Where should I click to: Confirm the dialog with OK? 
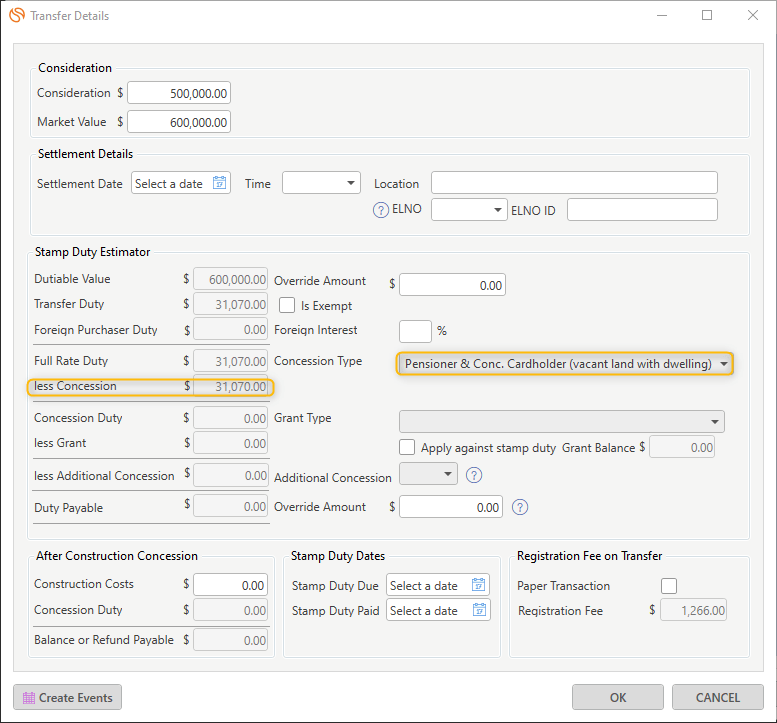point(617,697)
